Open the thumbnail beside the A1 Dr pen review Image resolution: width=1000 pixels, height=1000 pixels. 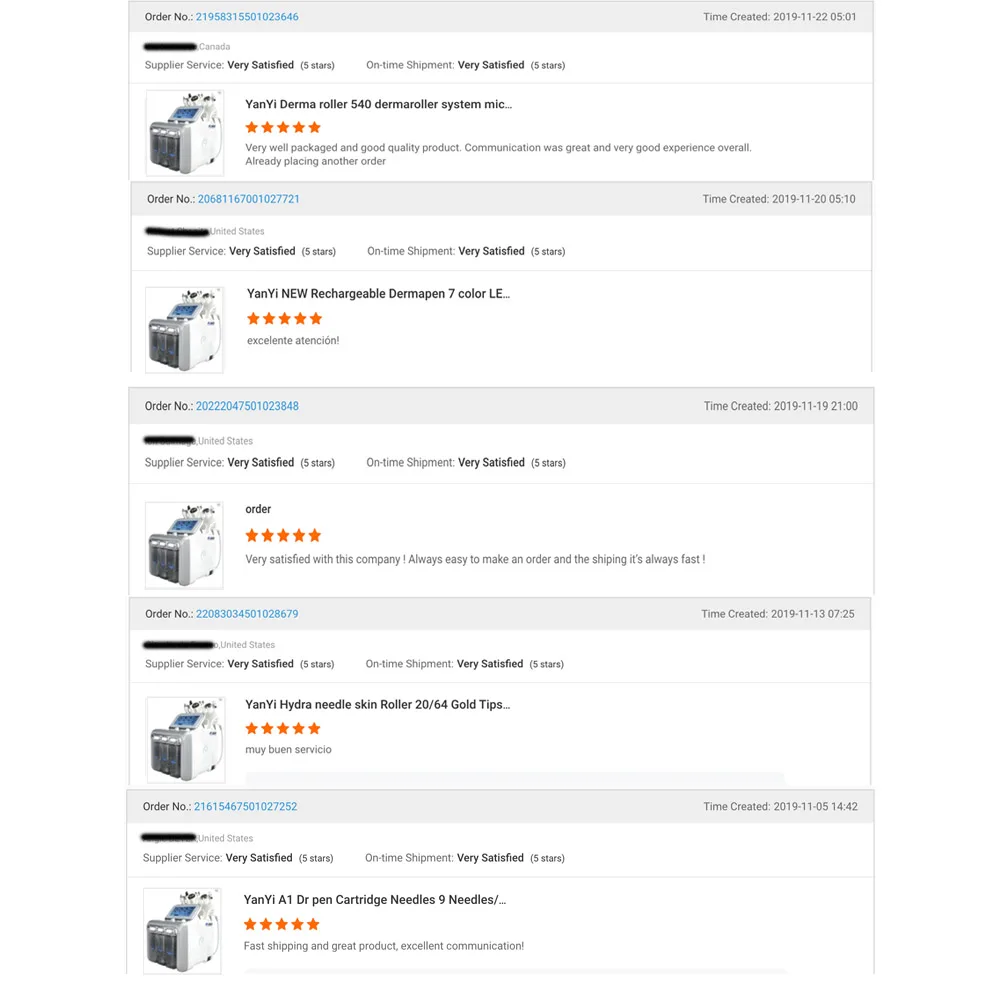point(183,930)
